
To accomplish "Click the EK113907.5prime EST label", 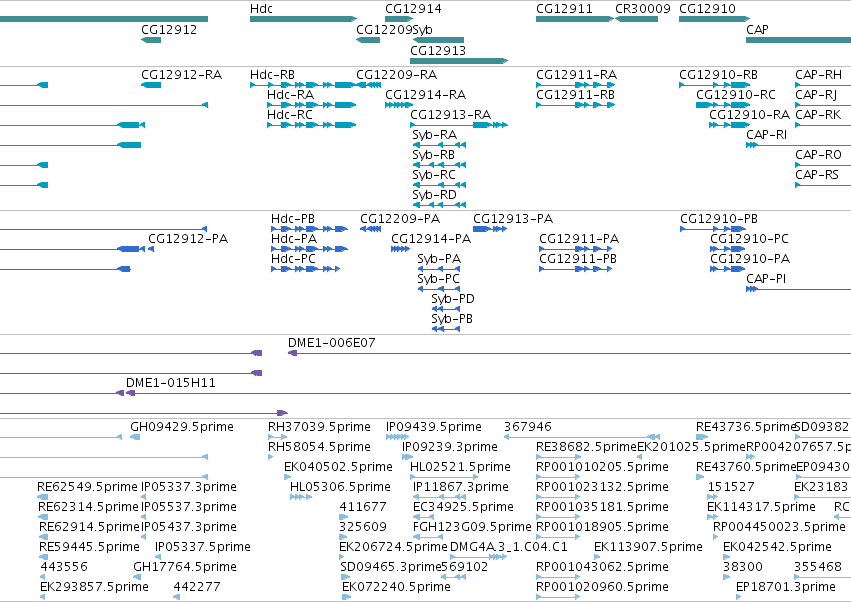I will [649, 548].
